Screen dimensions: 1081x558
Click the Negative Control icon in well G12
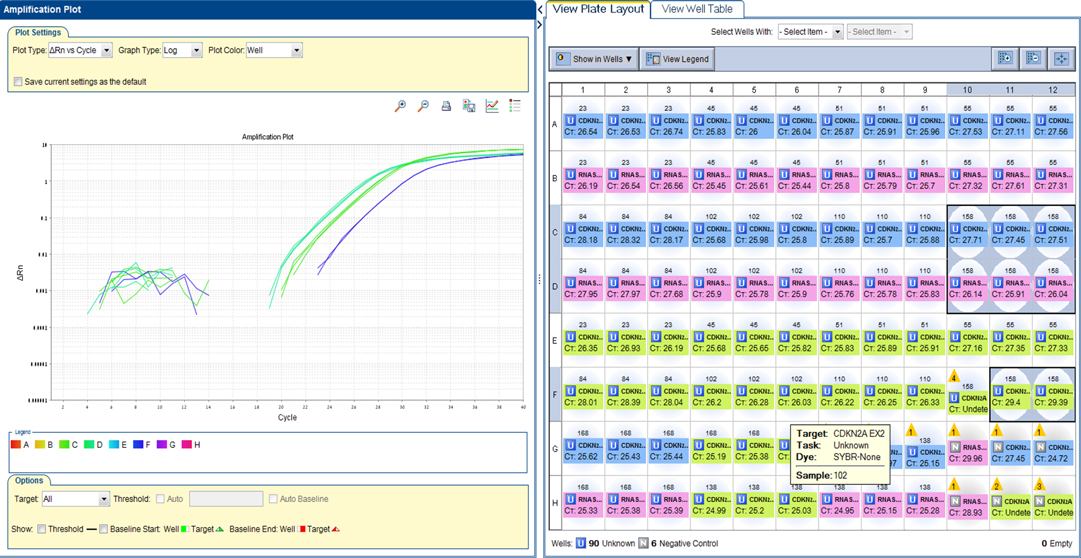click(1040, 446)
